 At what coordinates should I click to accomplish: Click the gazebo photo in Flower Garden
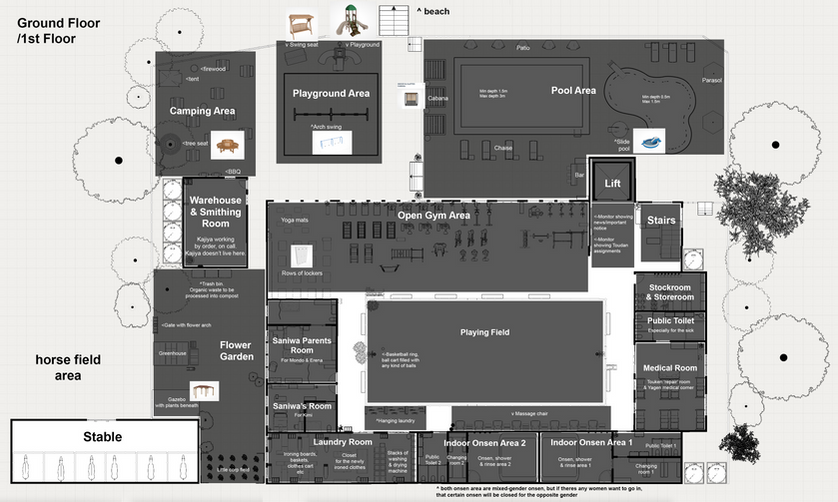(204, 391)
